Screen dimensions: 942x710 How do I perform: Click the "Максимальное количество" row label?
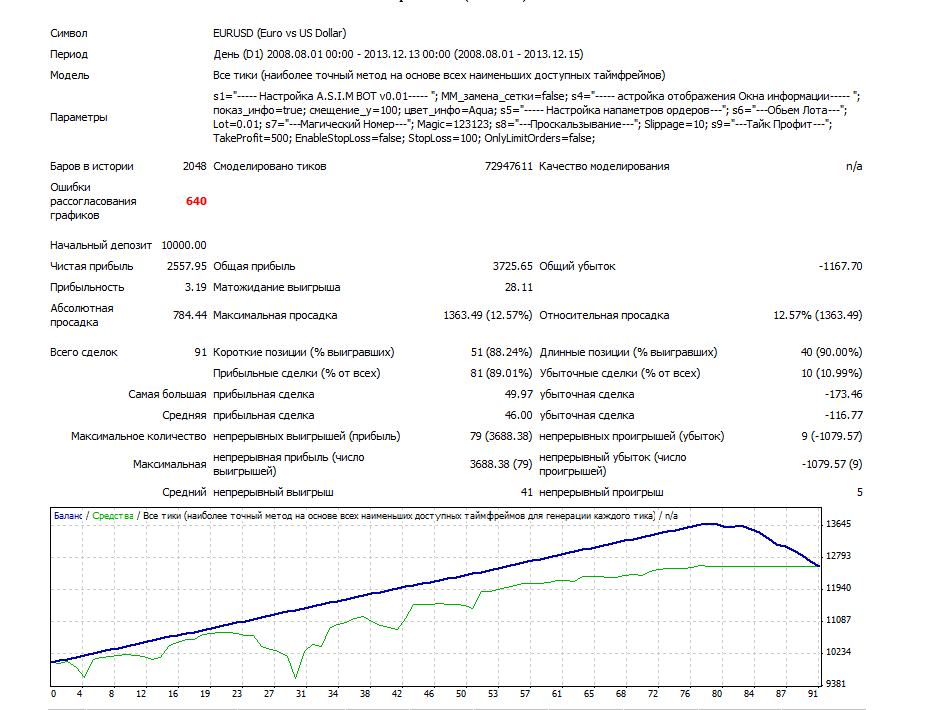[139, 437]
